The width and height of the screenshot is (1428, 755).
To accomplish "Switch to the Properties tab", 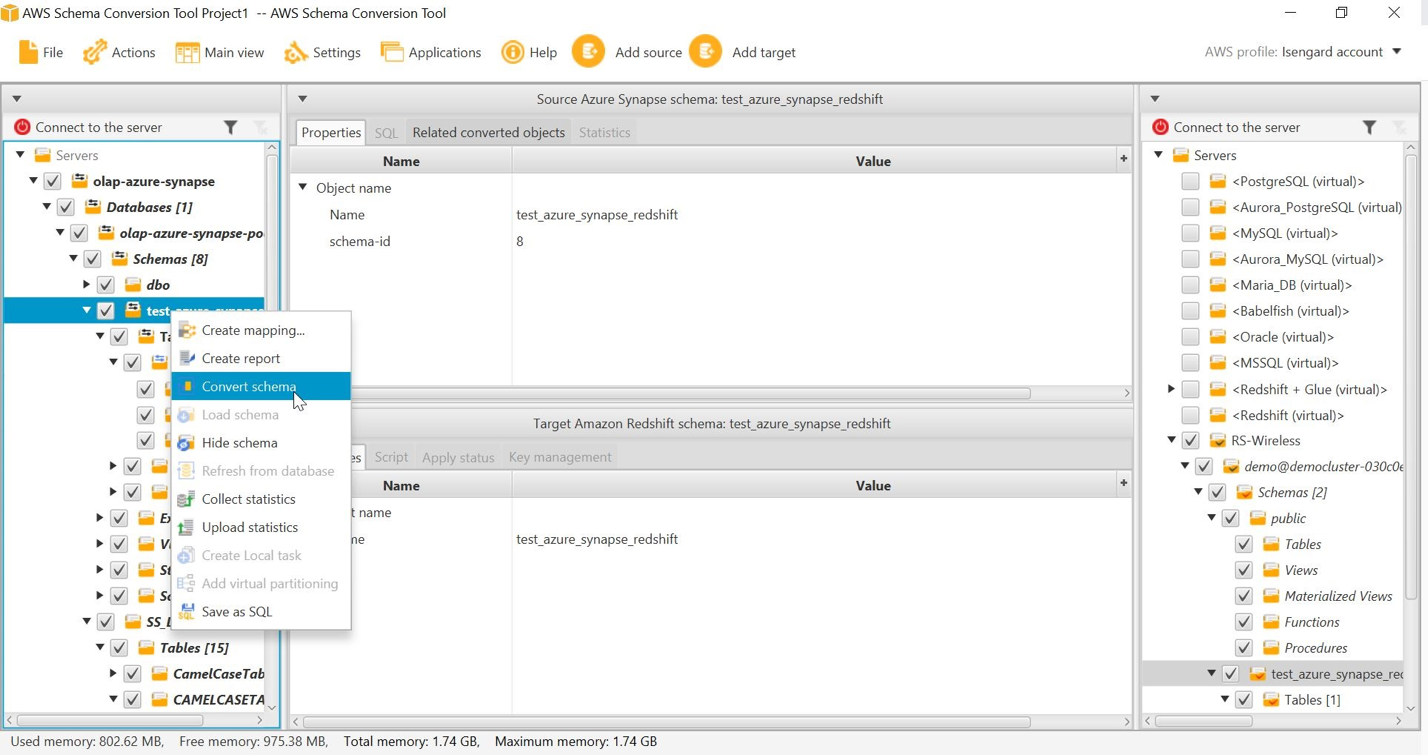I will point(331,132).
